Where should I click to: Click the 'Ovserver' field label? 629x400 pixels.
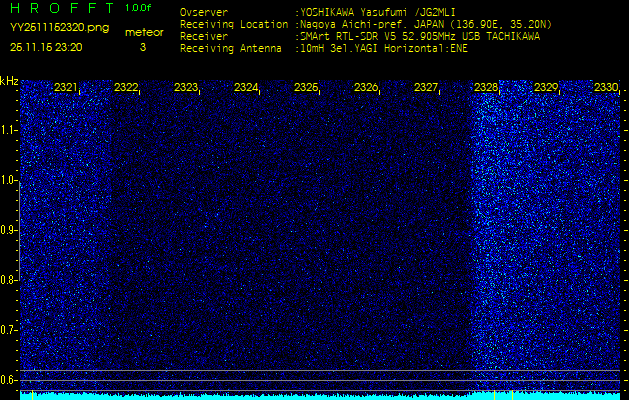coord(204,12)
